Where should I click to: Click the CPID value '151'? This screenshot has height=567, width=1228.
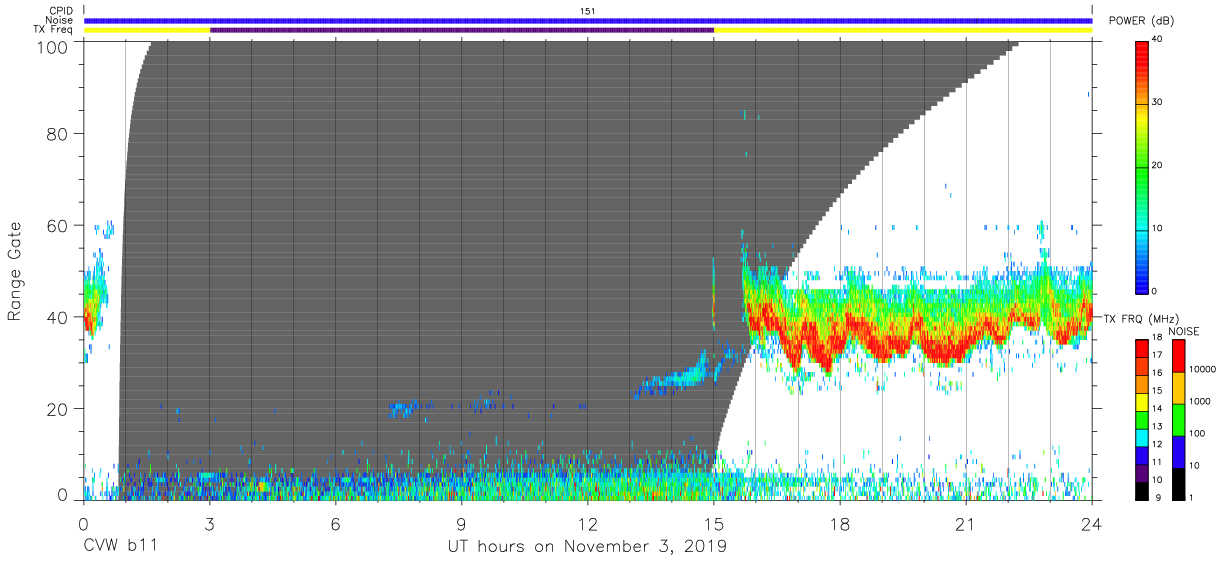[x=588, y=11]
